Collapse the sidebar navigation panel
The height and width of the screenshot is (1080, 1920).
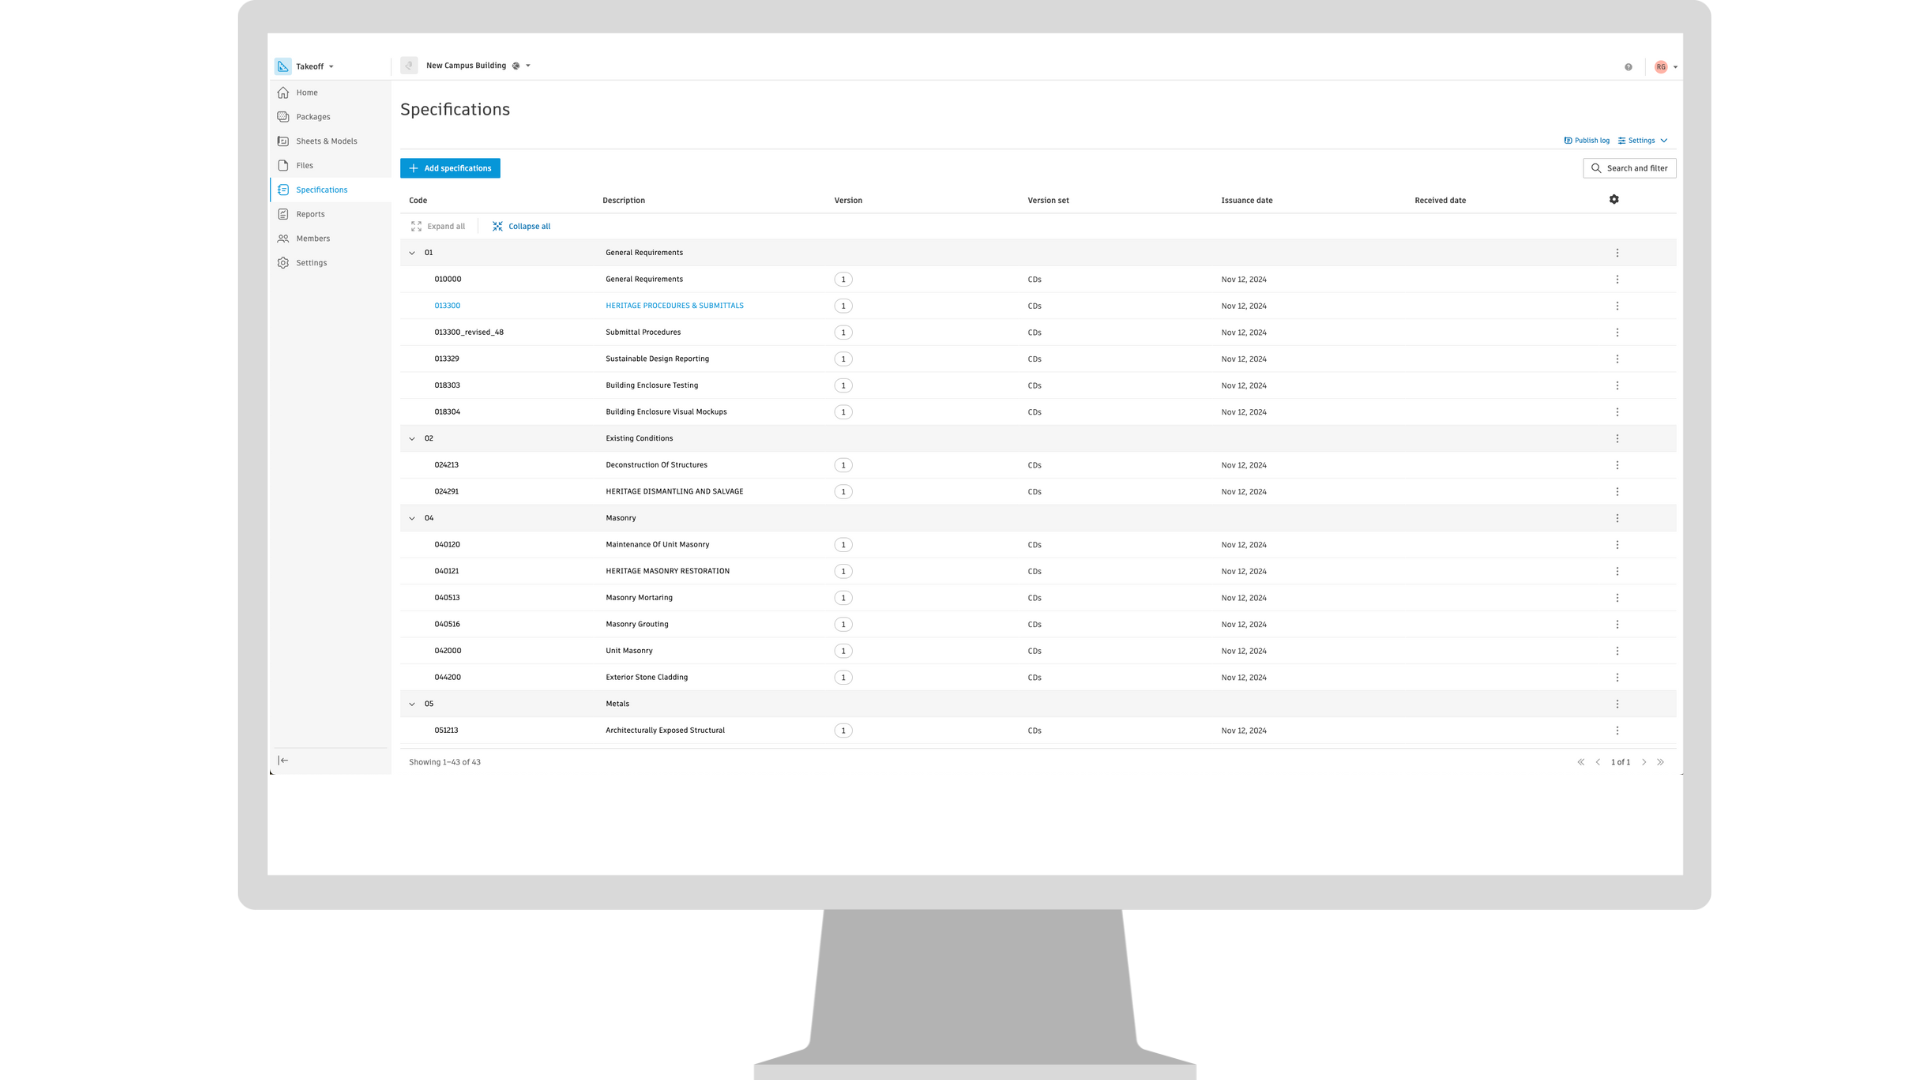pyautogui.click(x=283, y=761)
